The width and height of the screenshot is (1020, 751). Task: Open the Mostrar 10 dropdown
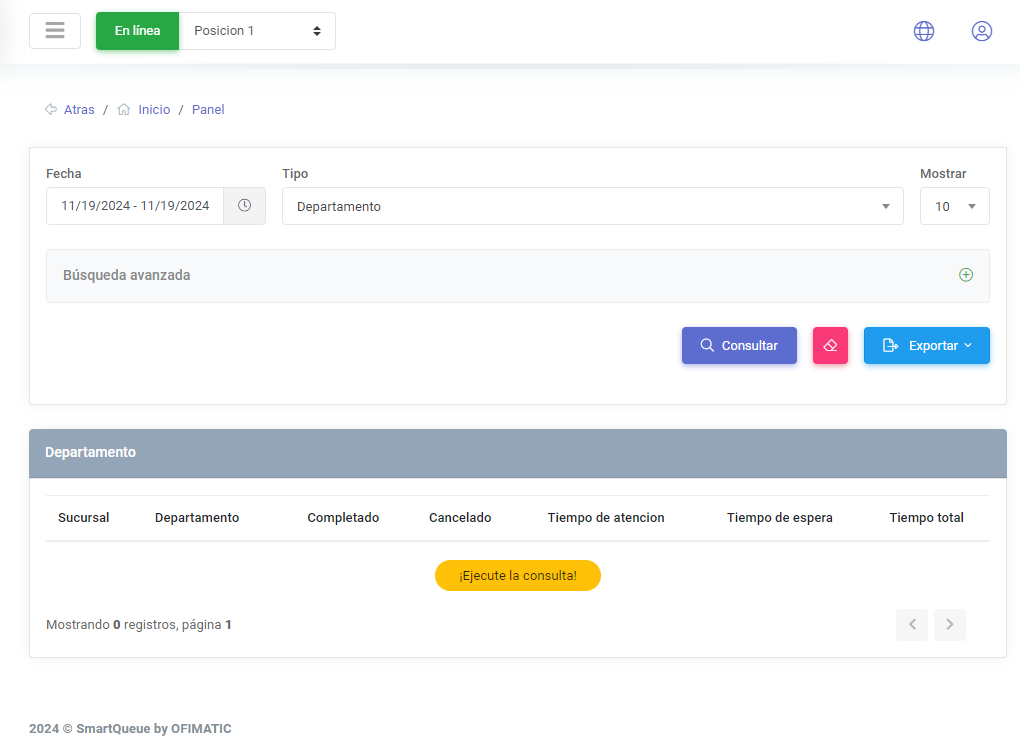[x=954, y=206]
